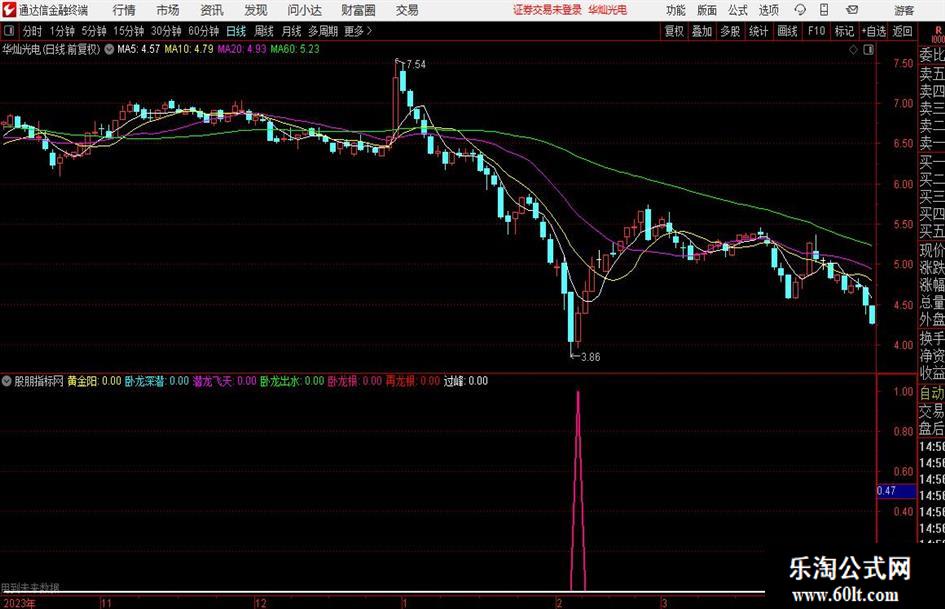Switch to the 15分钟 period tab
945x609 pixels.
pyautogui.click(x=128, y=31)
